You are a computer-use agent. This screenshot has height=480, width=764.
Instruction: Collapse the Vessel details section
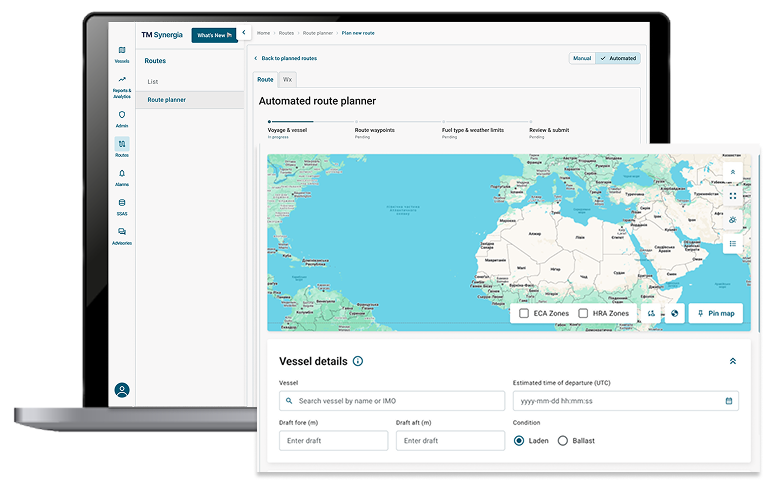coord(732,361)
